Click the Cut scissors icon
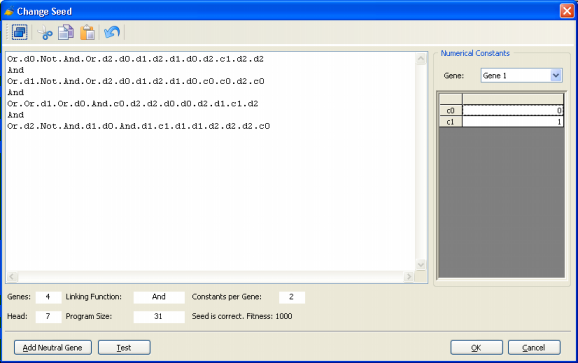This screenshot has width=578, height=363. point(45,32)
